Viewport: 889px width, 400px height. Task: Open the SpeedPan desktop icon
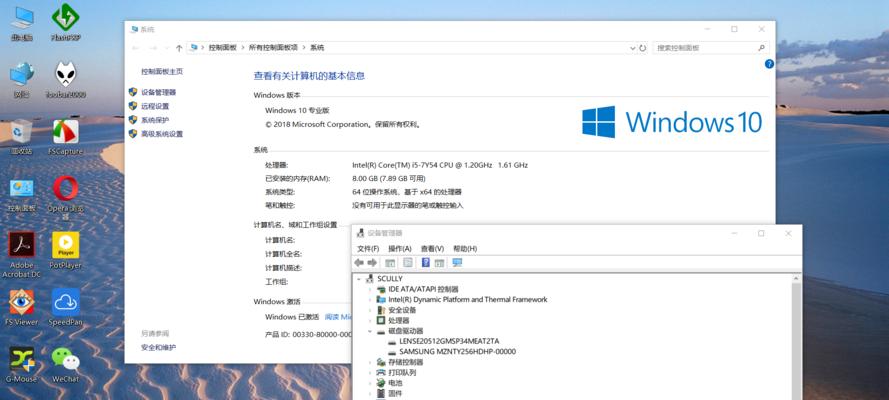[x=65, y=307]
